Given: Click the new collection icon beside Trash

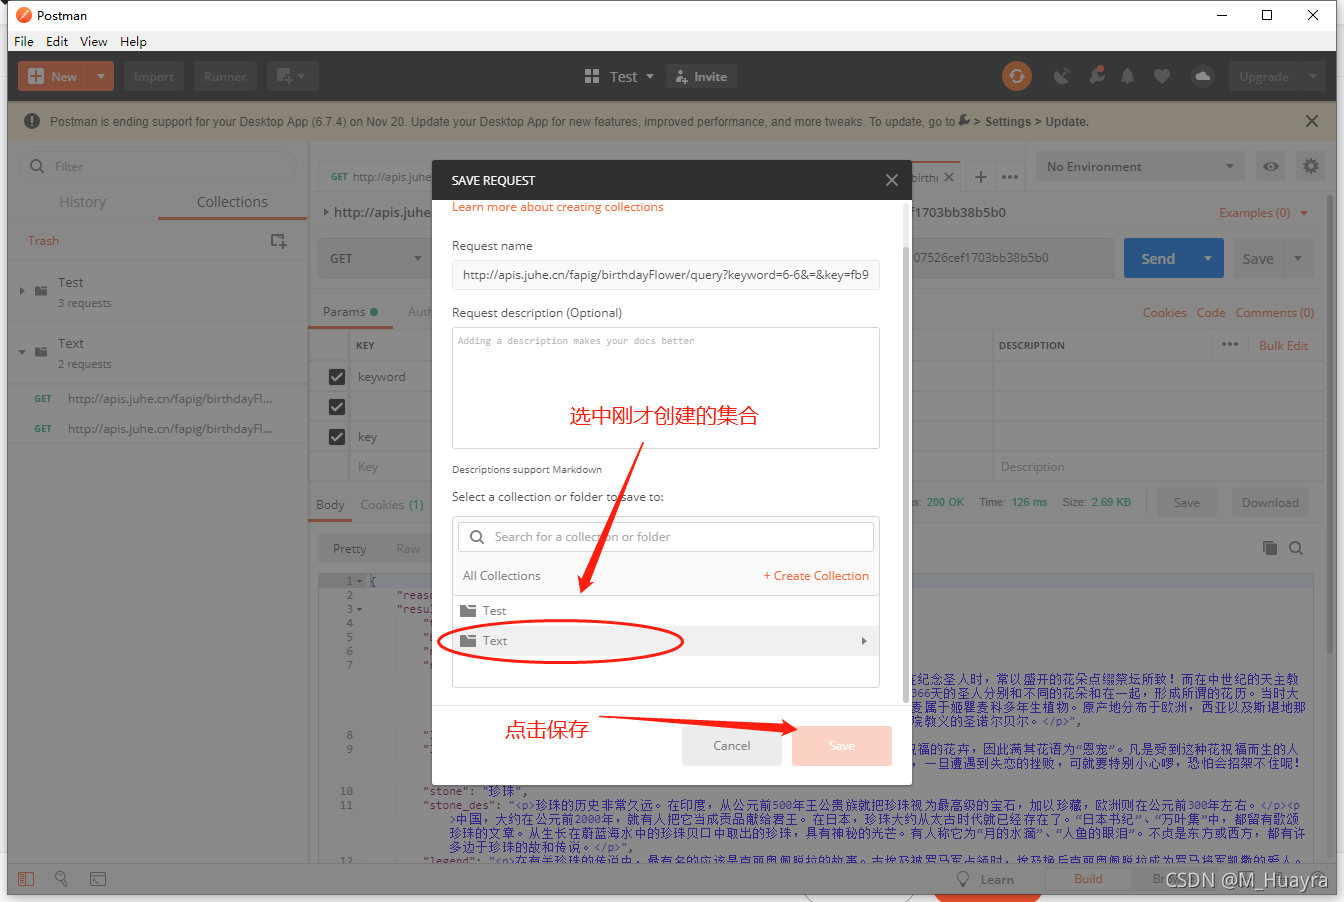Looking at the screenshot, I should 279,241.
